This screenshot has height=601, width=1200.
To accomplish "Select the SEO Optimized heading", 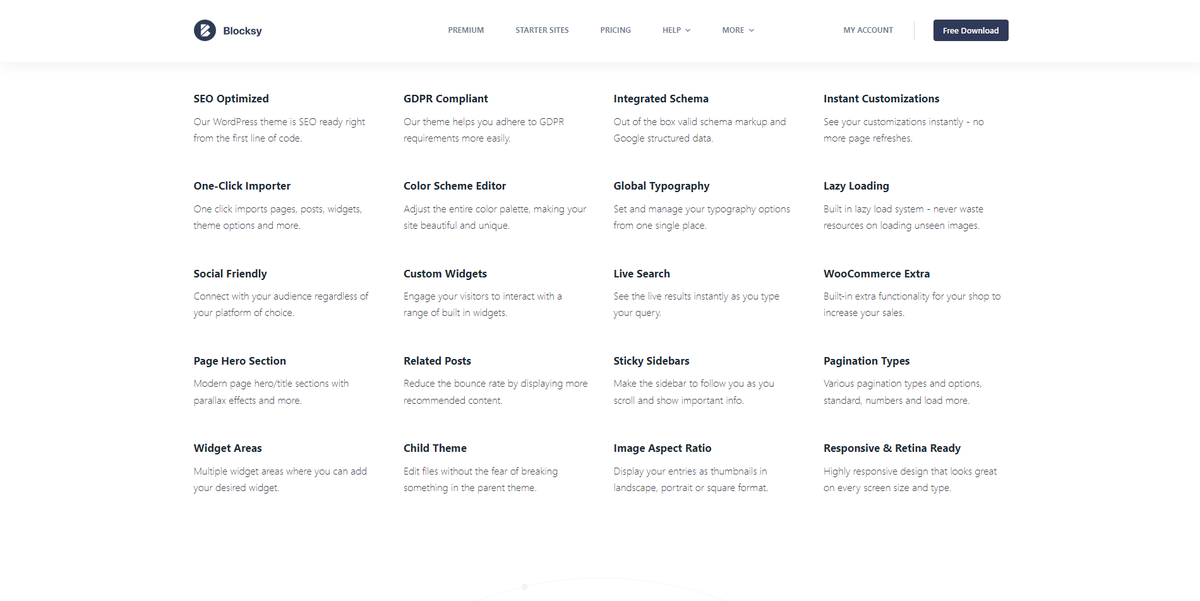I will click(x=231, y=99).
